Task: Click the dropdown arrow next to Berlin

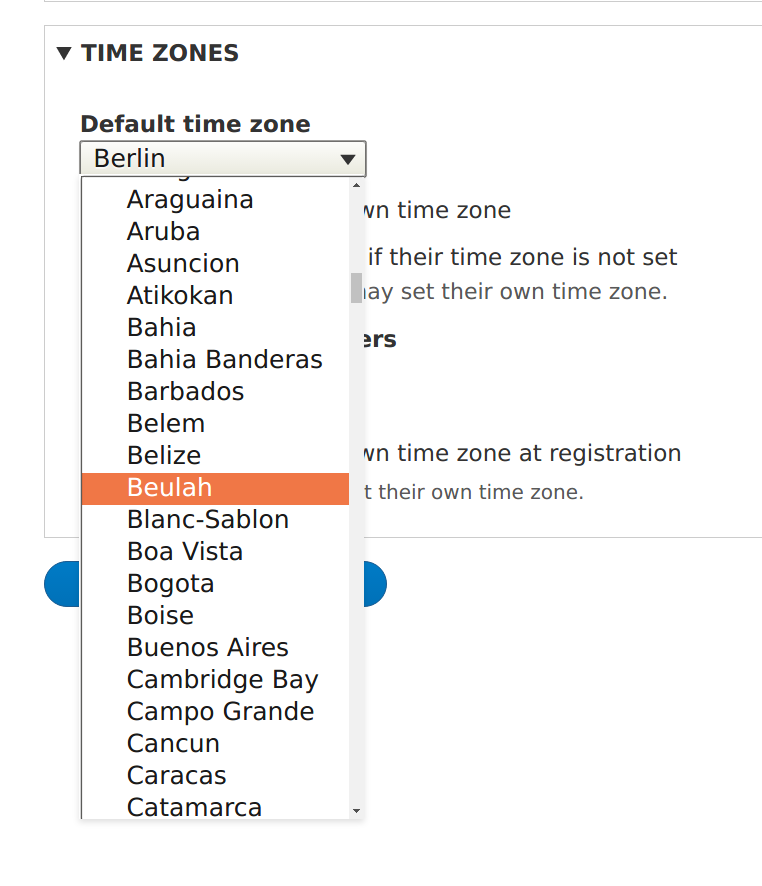Action: [x=348, y=158]
